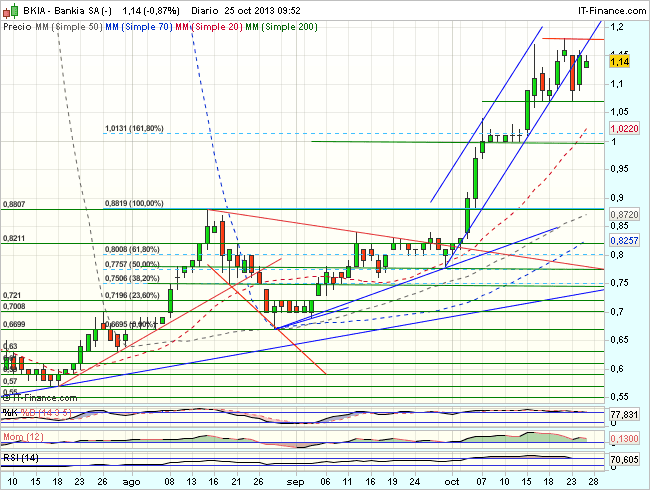The height and width of the screenshot is (490, 650).
Task: Select the 0,8008 (61,80%) Fibonacci label
Action: click(132, 250)
